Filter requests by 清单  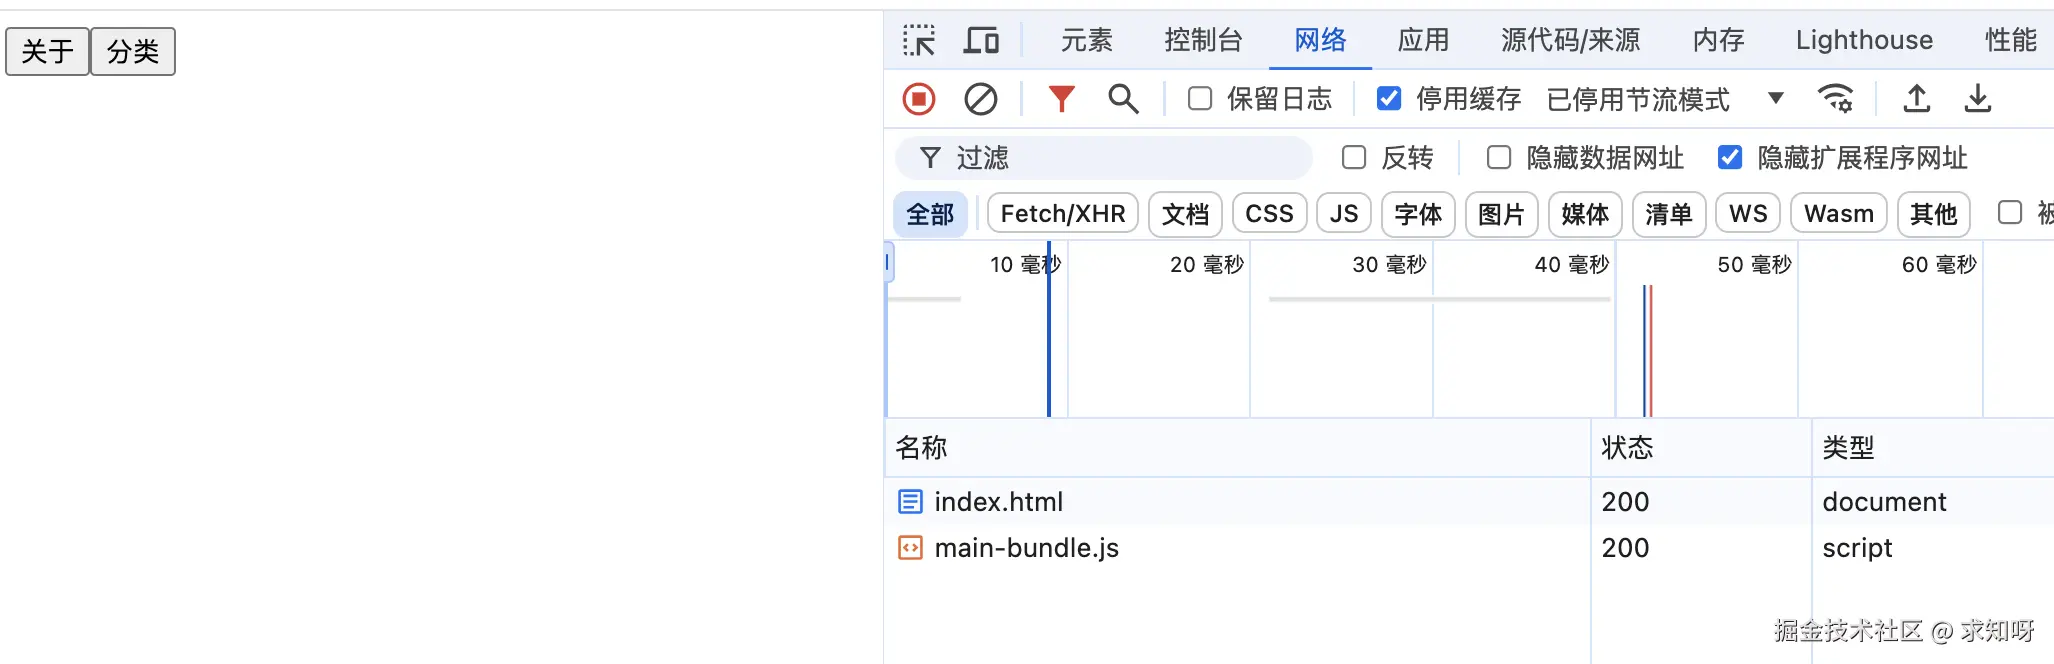point(1669,214)
